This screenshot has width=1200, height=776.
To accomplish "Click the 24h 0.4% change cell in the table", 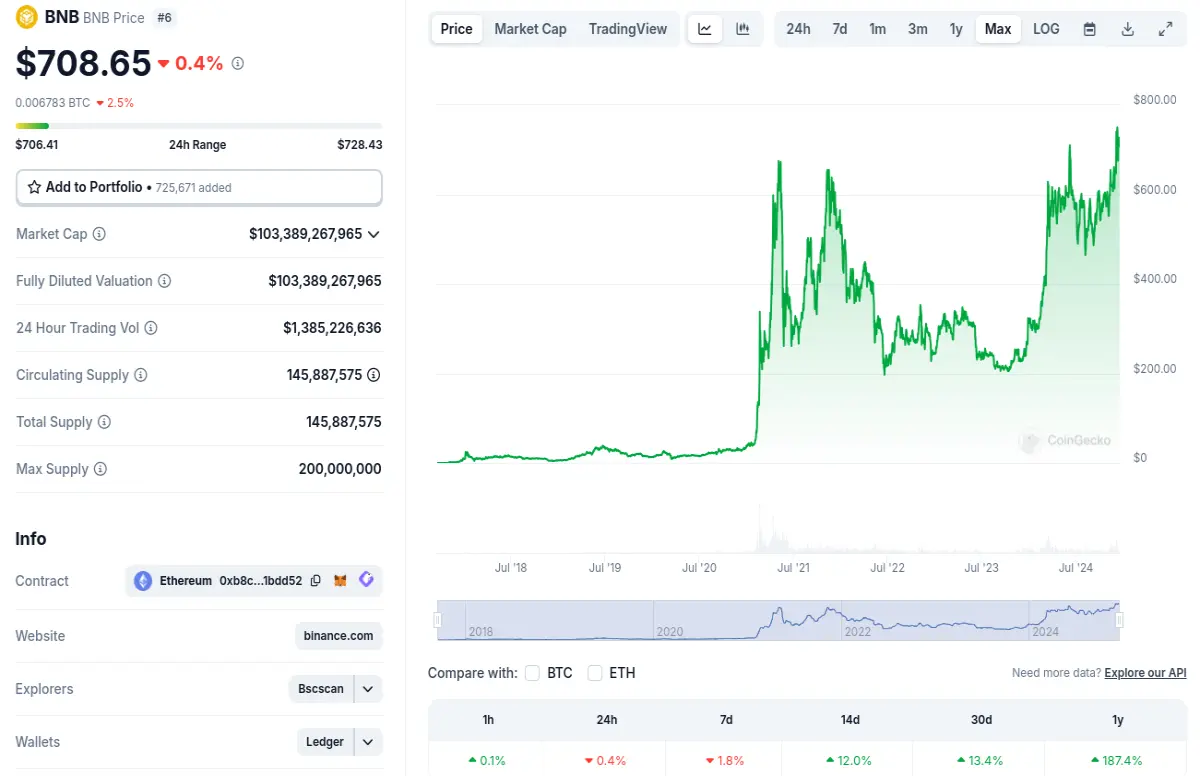I will click(607, 760).
